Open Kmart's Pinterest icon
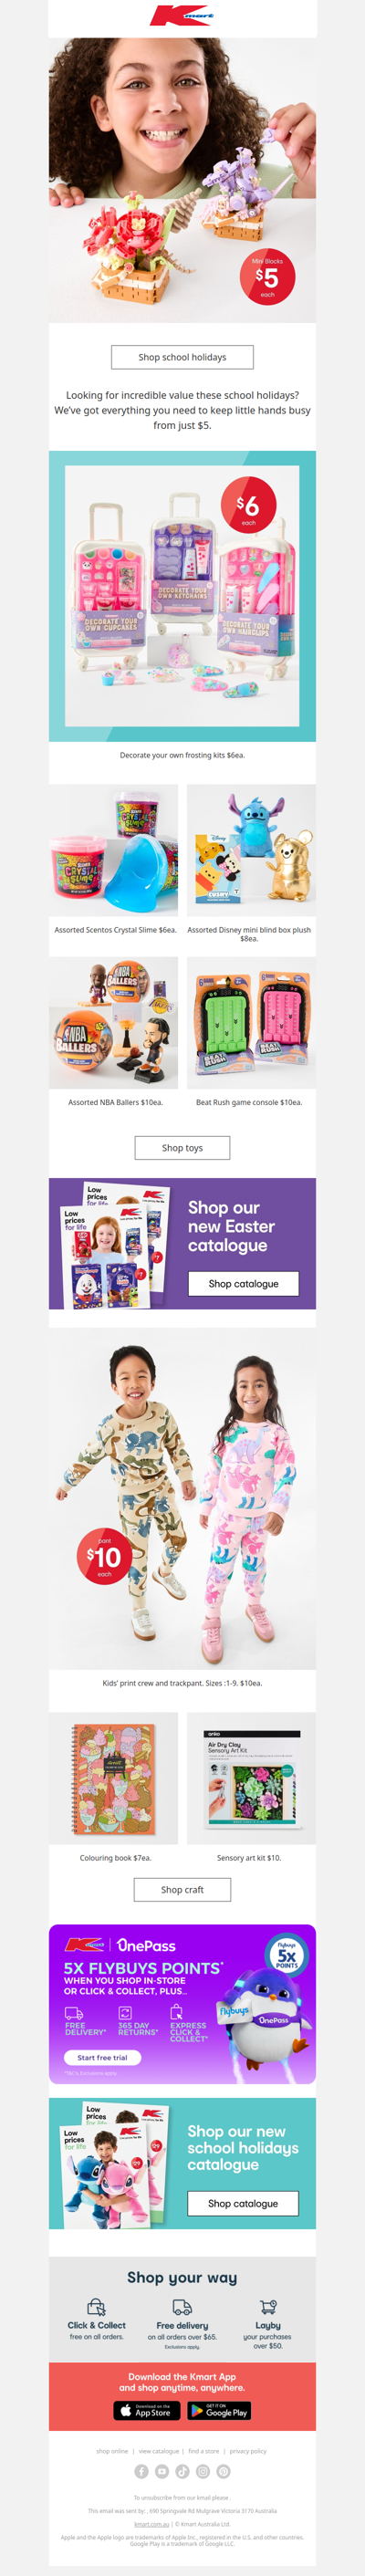The height and width of the screenshot is (2576, 365). (x=224, y=2471)
